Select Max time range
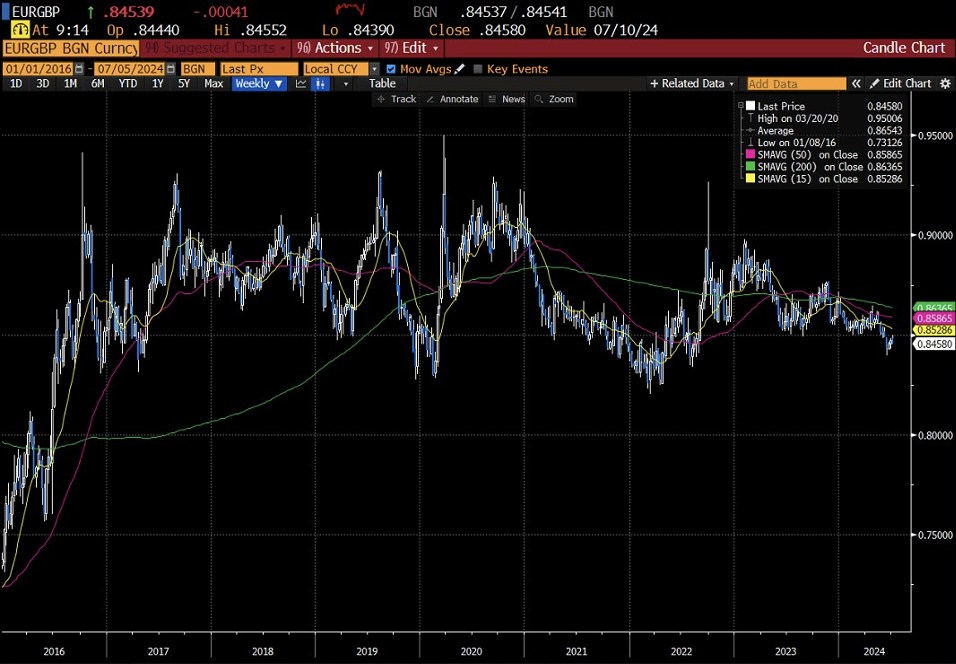Viewport: 956px width, 664px height. [213, 84]
